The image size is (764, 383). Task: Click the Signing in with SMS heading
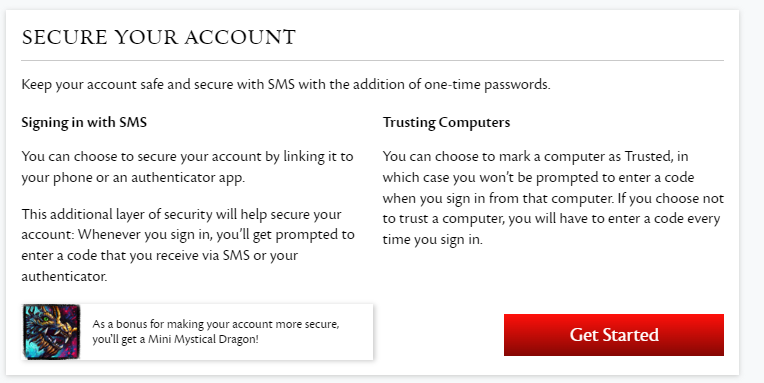(84, 122)
